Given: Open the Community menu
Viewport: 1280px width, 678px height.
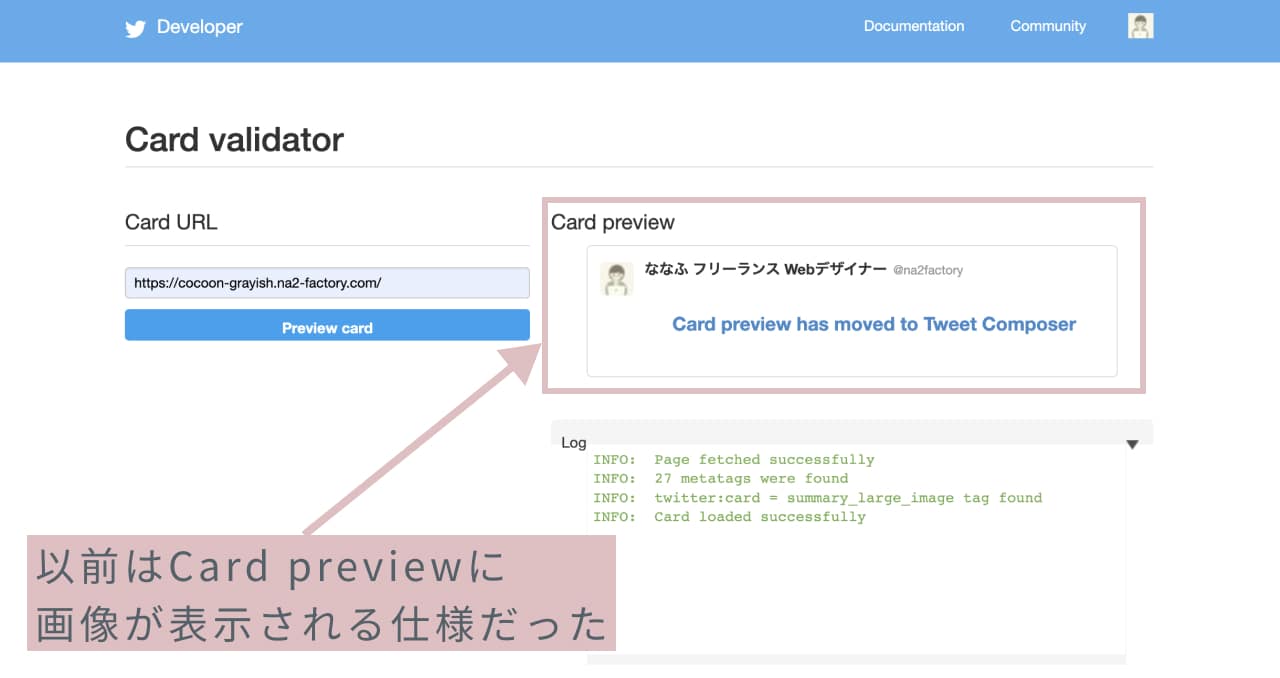Looking at the screenshot, I should coord(1048,26).
